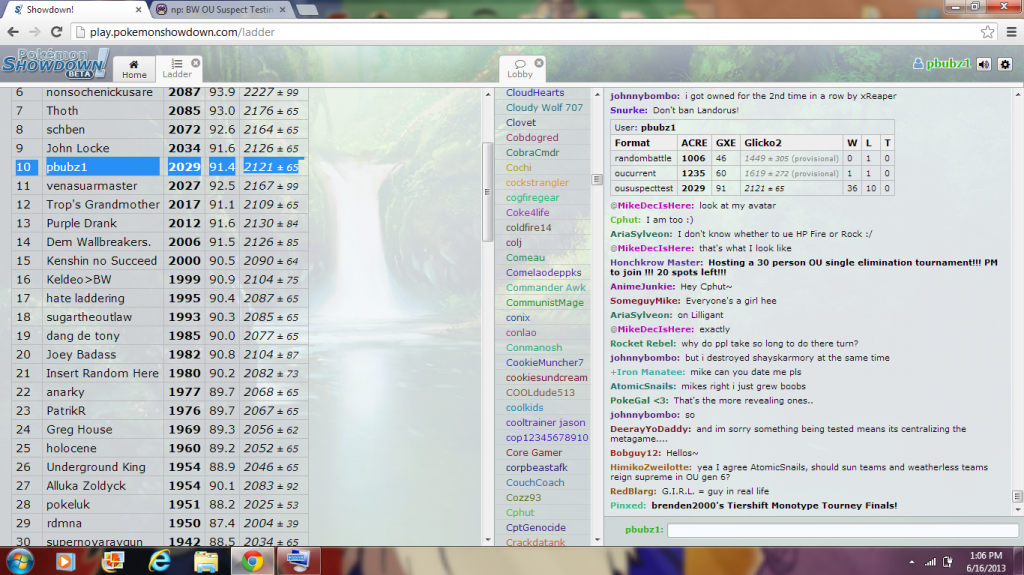
Task: Click user CookieMuncher7 in user list
Action: pyautogui.click(x=545, y=363)
